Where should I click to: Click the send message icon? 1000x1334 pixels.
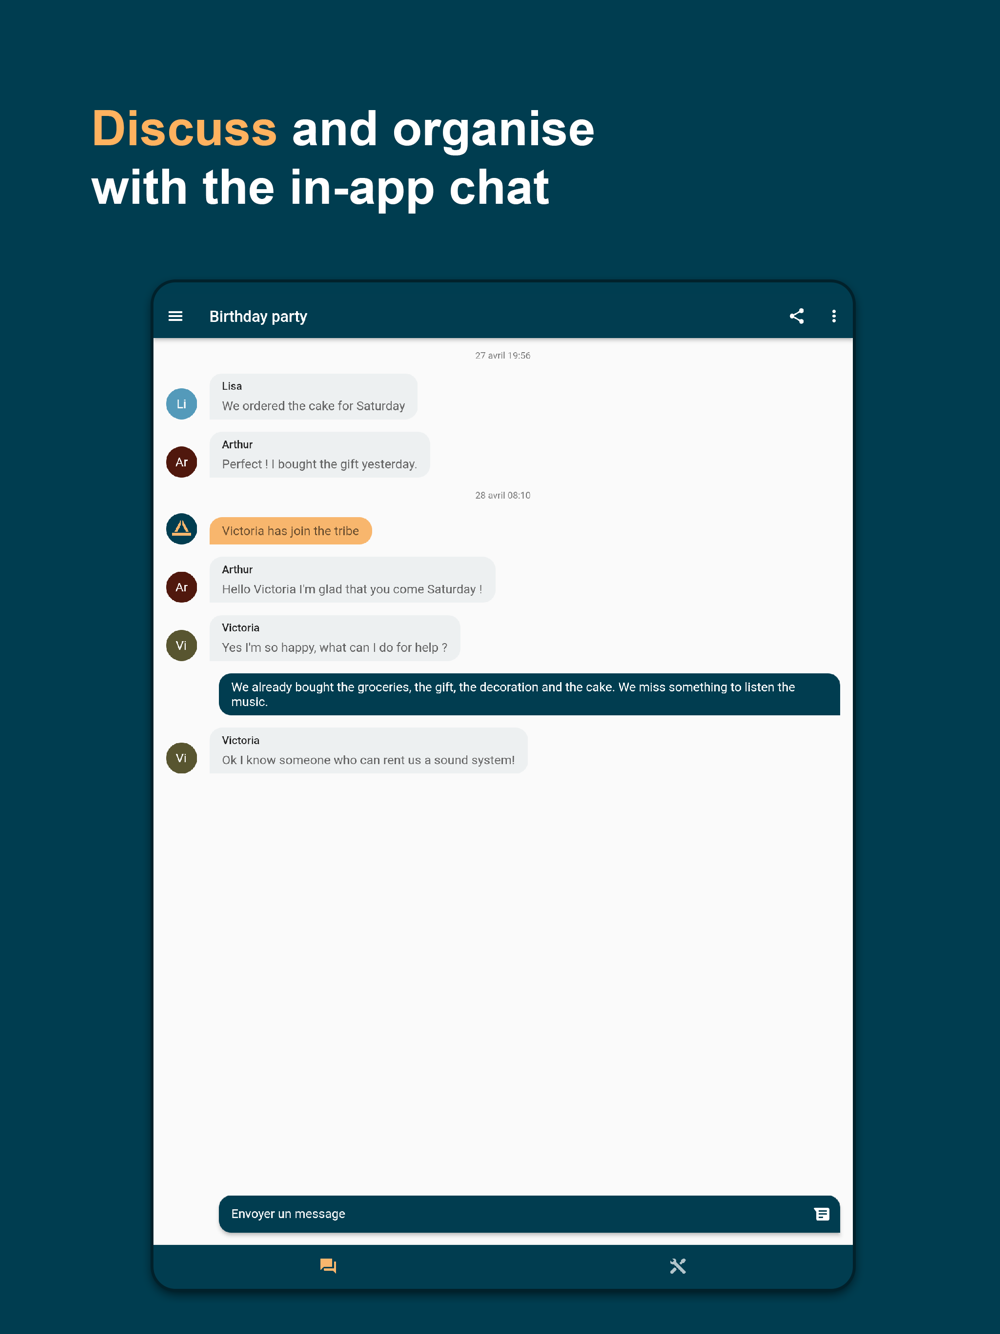click(822, 1214)
